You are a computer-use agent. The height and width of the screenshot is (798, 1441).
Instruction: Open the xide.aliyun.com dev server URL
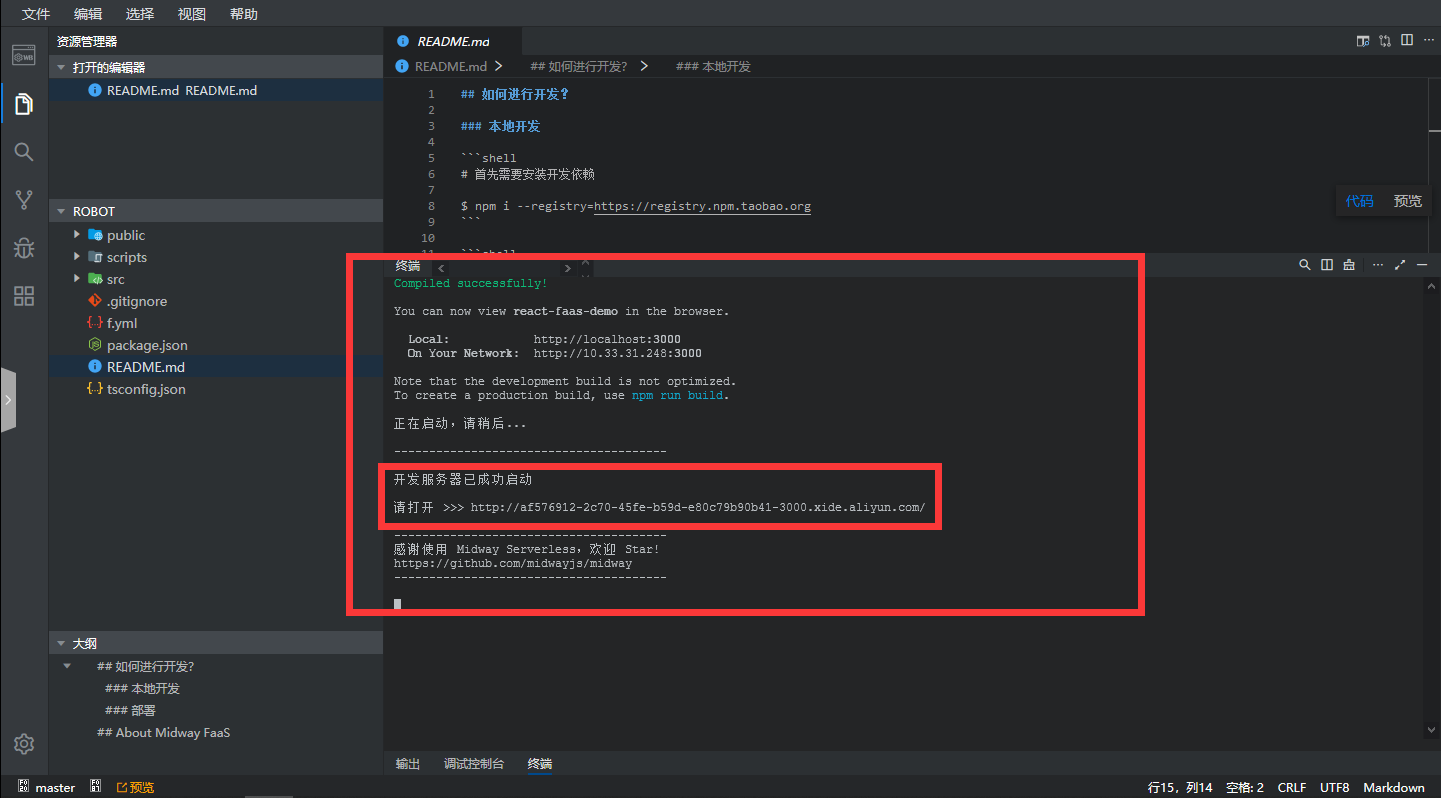pos(698,507)
